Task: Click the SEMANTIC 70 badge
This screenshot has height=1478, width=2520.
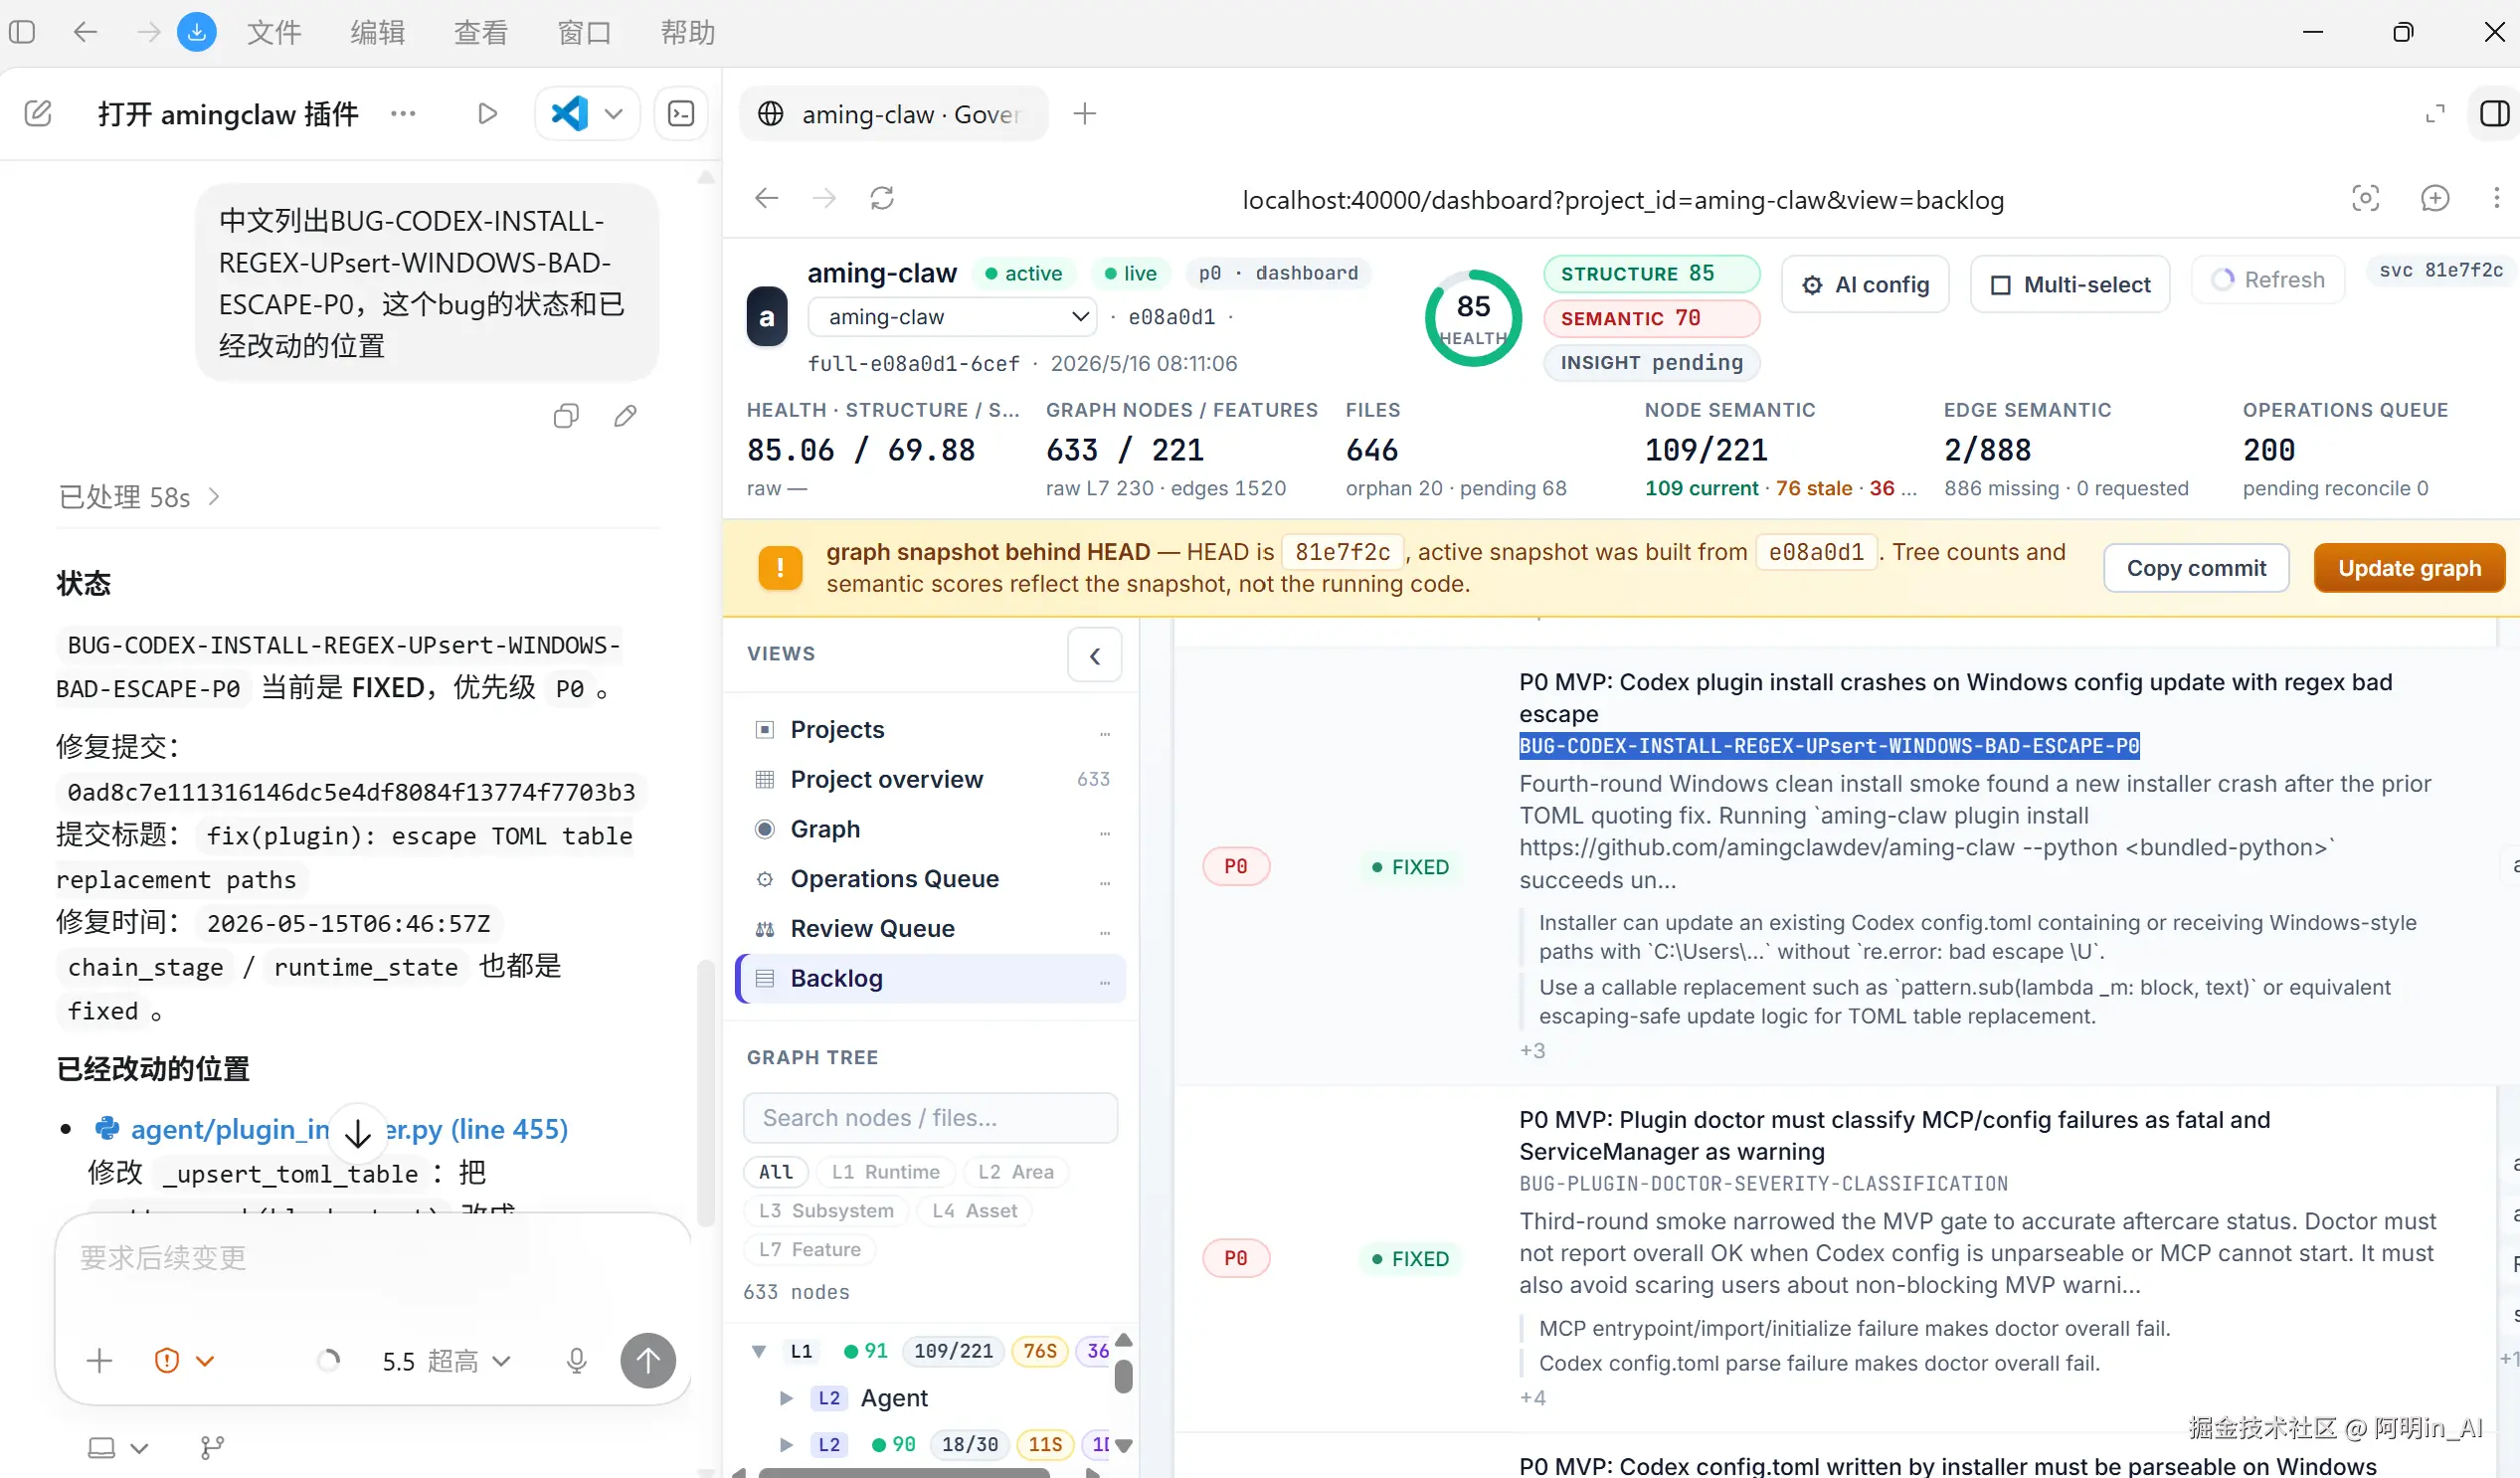Action: click(1651, 318)
